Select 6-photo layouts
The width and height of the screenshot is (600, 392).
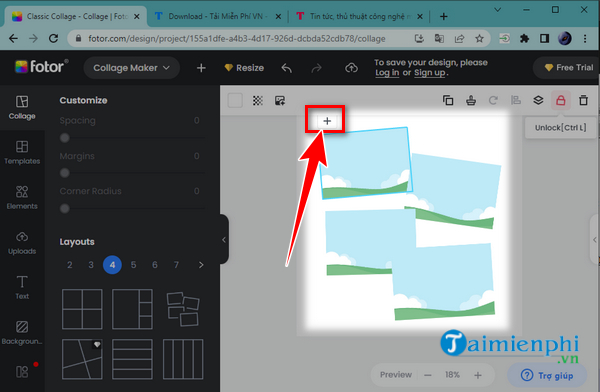tap(155, 265)
